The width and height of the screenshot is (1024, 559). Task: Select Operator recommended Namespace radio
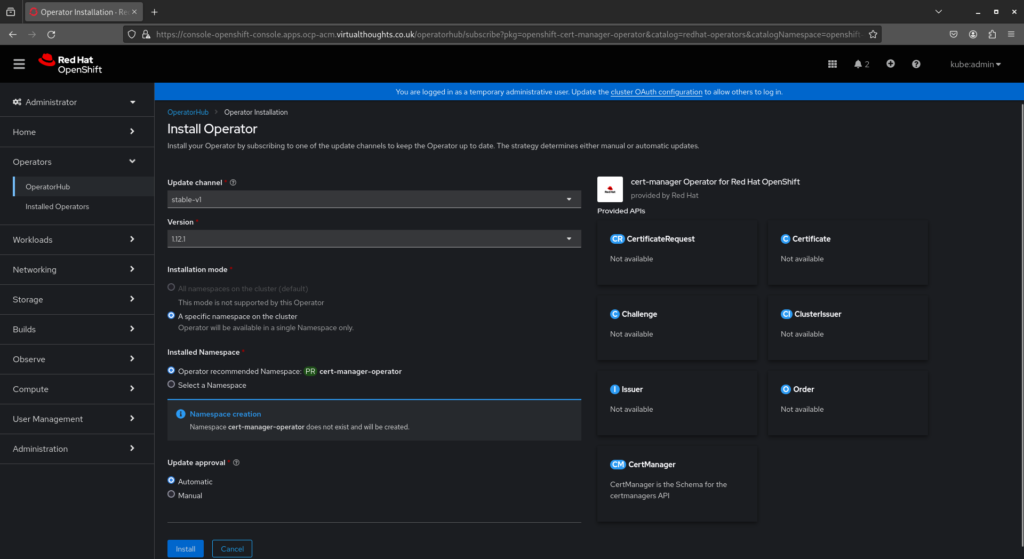pos(171,370)
